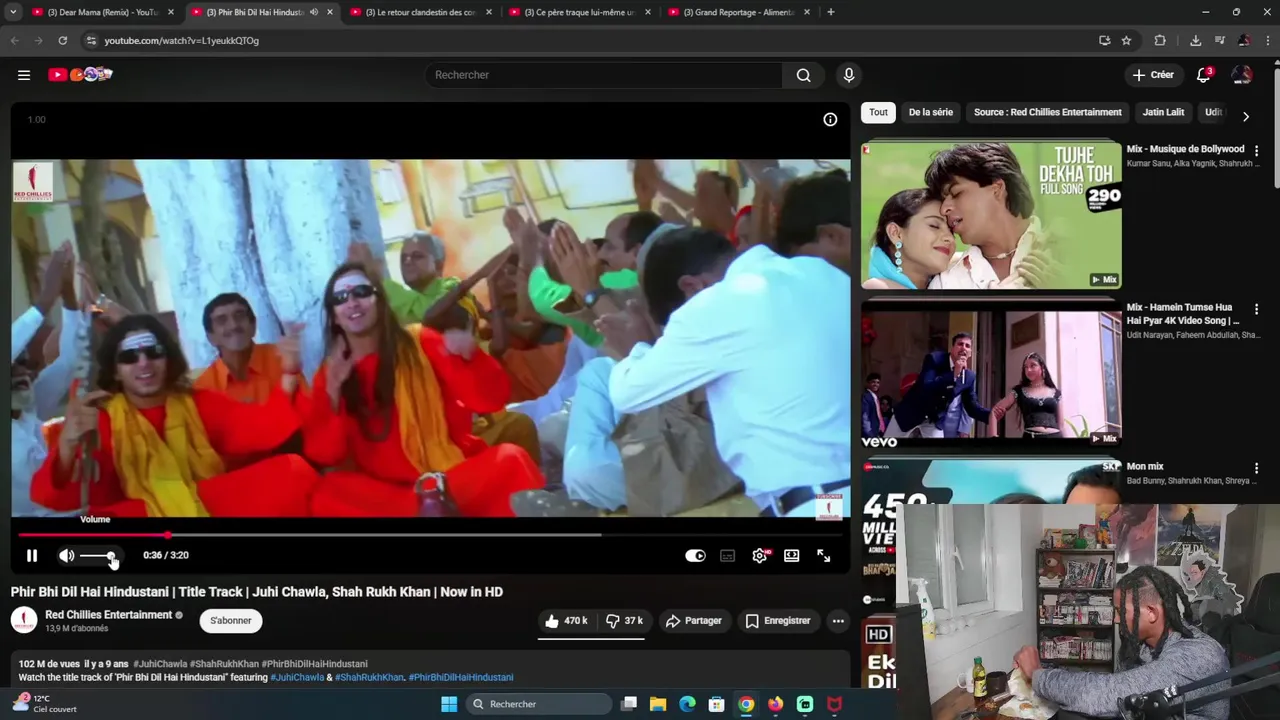Open Chrome downloads icon

[1195, 41]
